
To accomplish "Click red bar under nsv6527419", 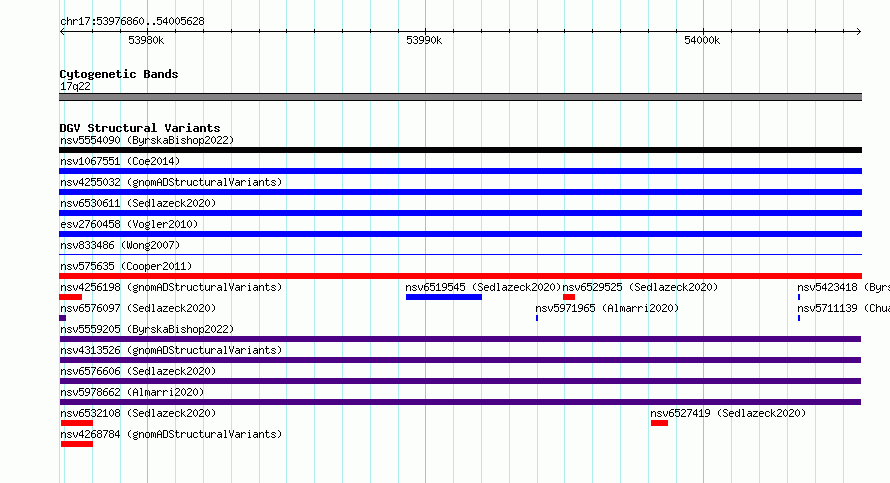I will tap(660, 423).
